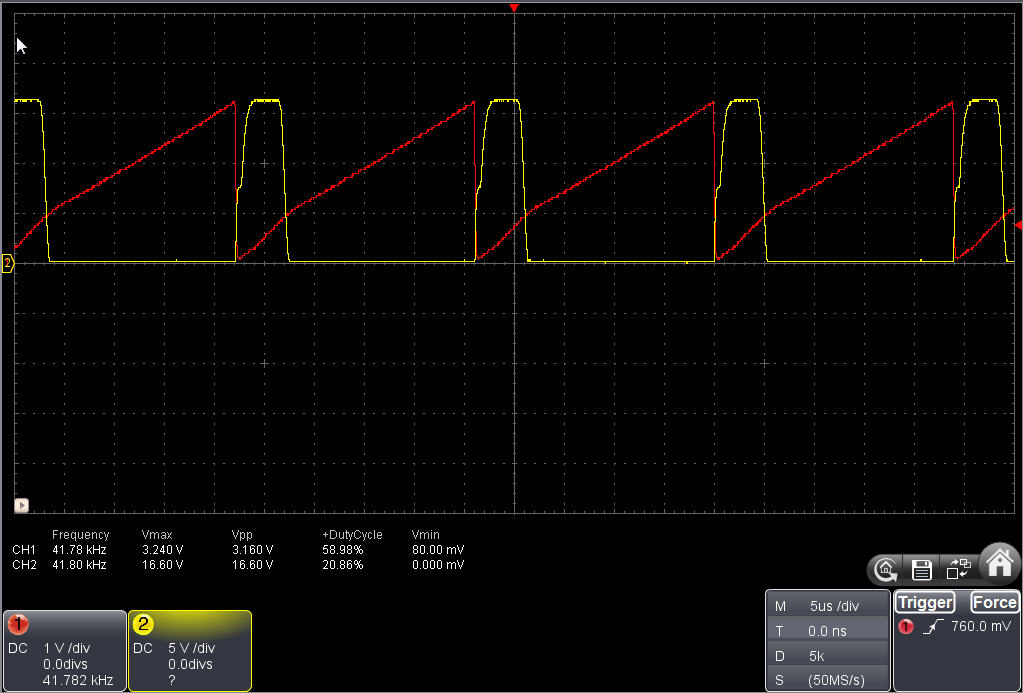Open the 5k memory depth setting
This screenshot has width=1023, height=693.
click(x=827, y=656)
